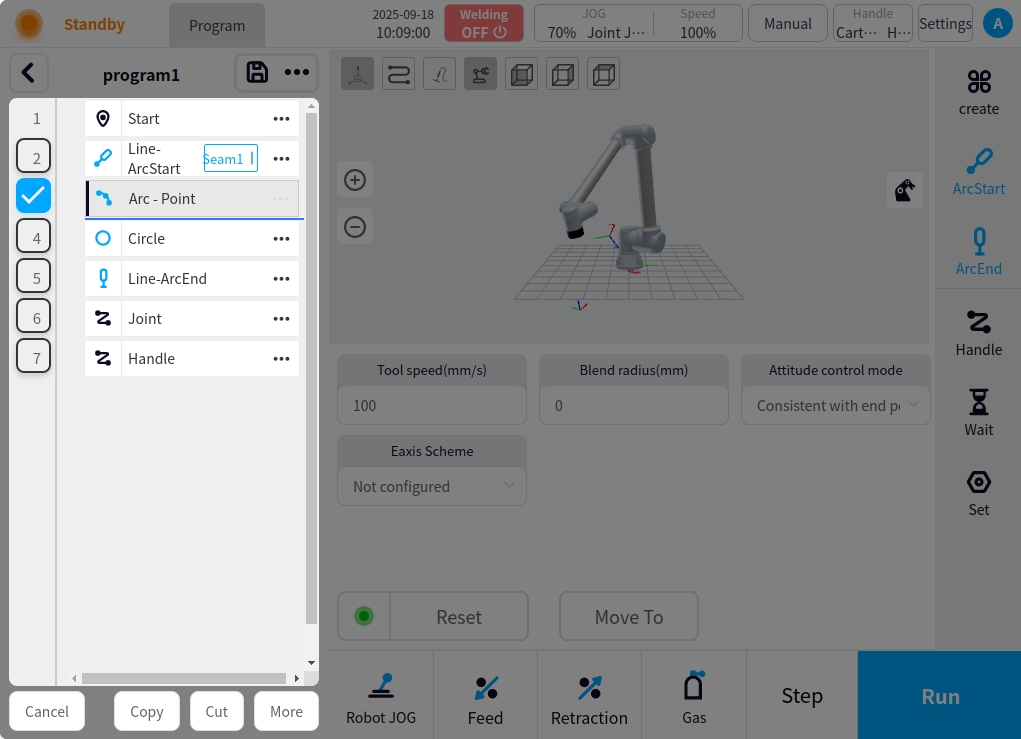Zoom out of the 3D robot view

(355, 227)
